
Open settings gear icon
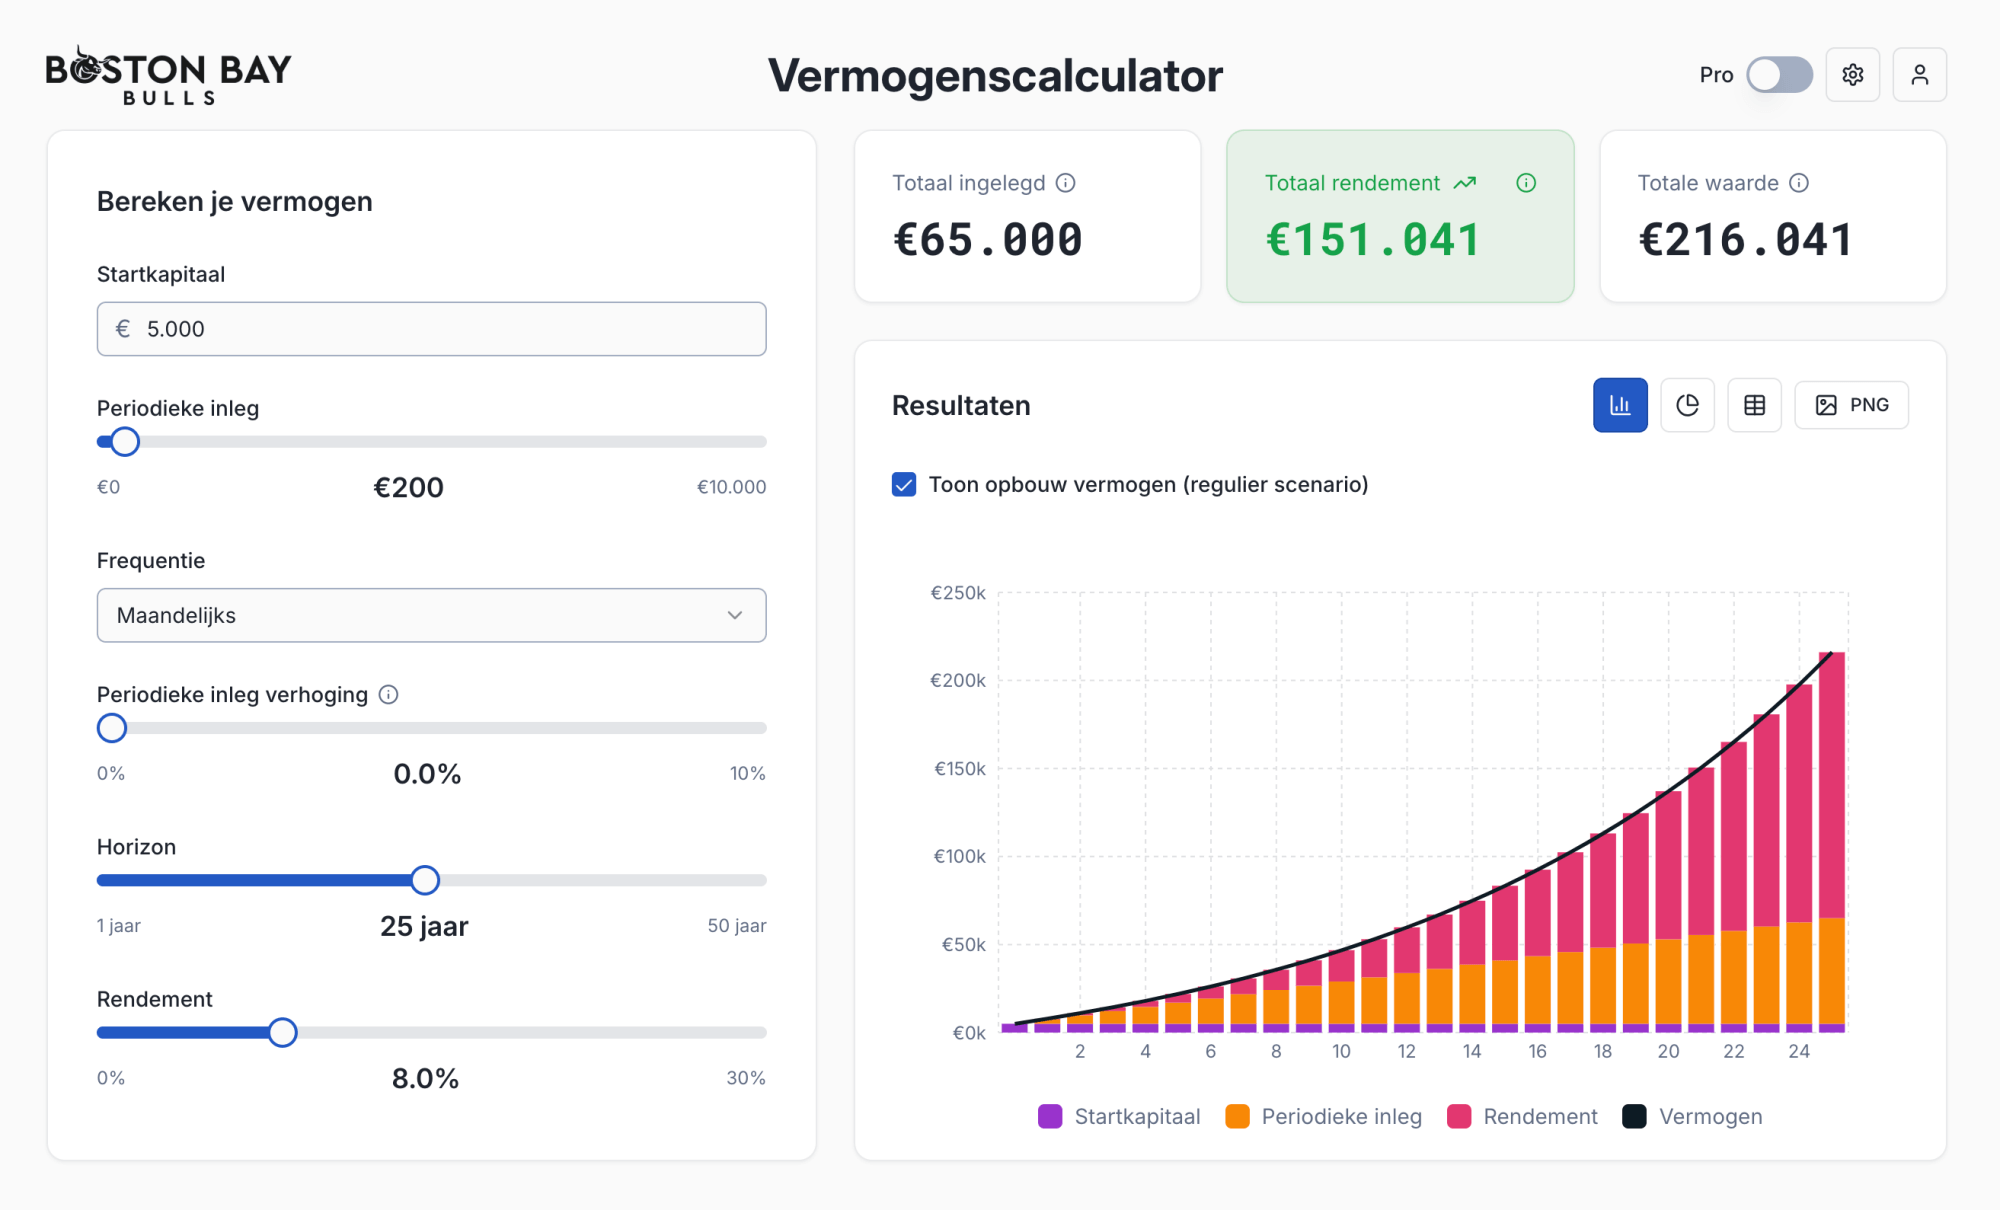(1852, 75)
